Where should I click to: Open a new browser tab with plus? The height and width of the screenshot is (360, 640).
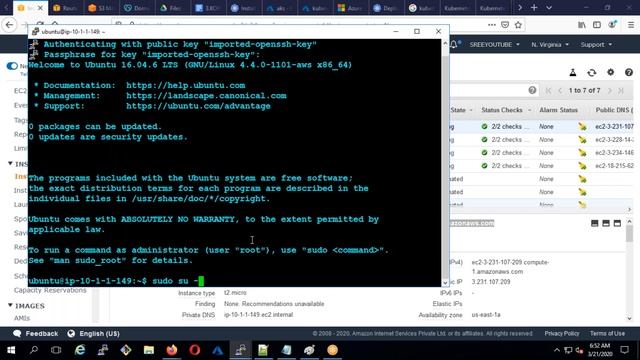point(534,8)
